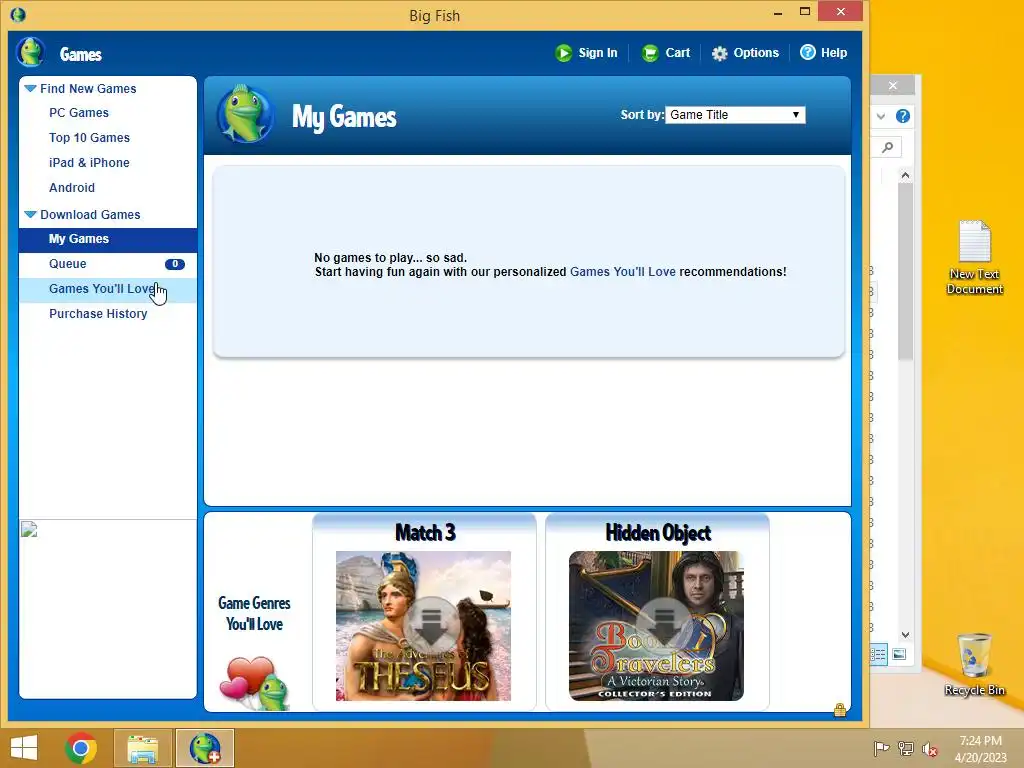Viewport: 1024px width, 768px height.
Task: Click the Big Fish title bar icon
Action: (18, 14)
